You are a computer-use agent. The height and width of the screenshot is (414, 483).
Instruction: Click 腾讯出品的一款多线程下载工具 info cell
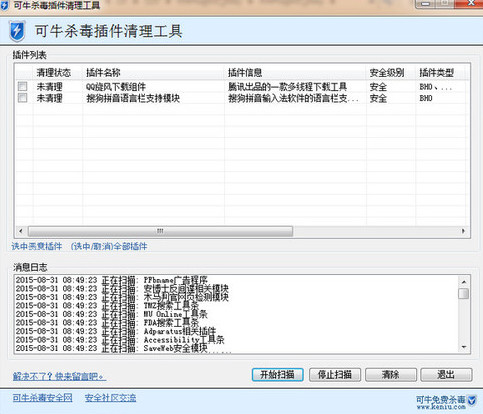(287, 87)
